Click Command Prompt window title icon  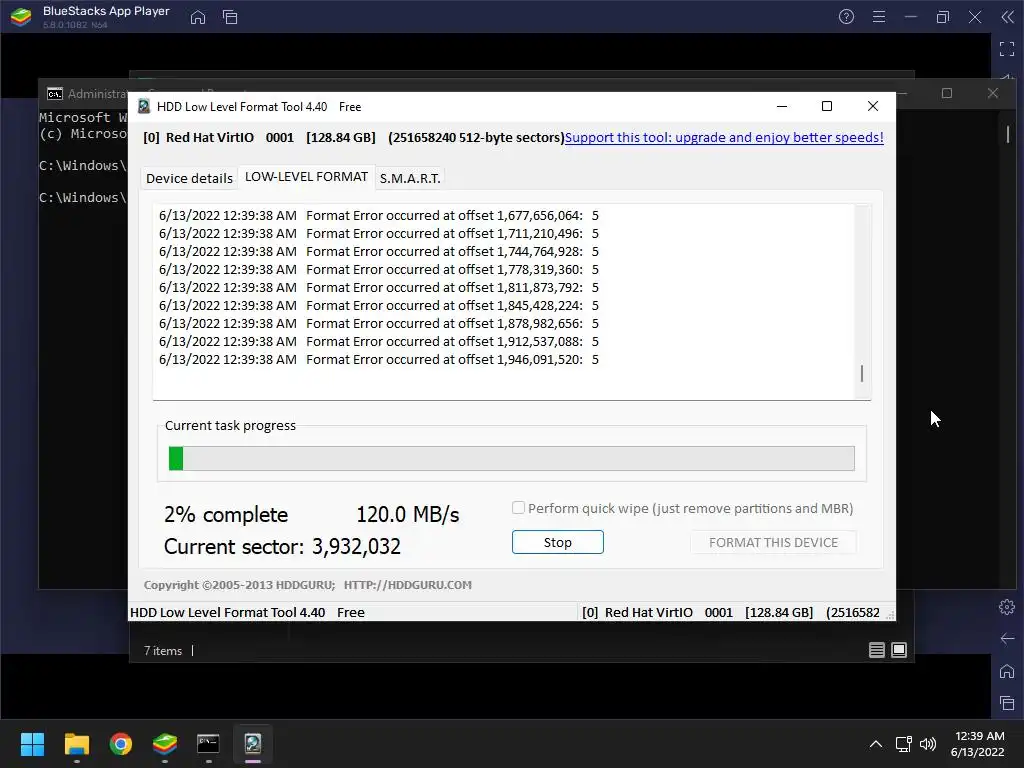[x=55, y=94]
